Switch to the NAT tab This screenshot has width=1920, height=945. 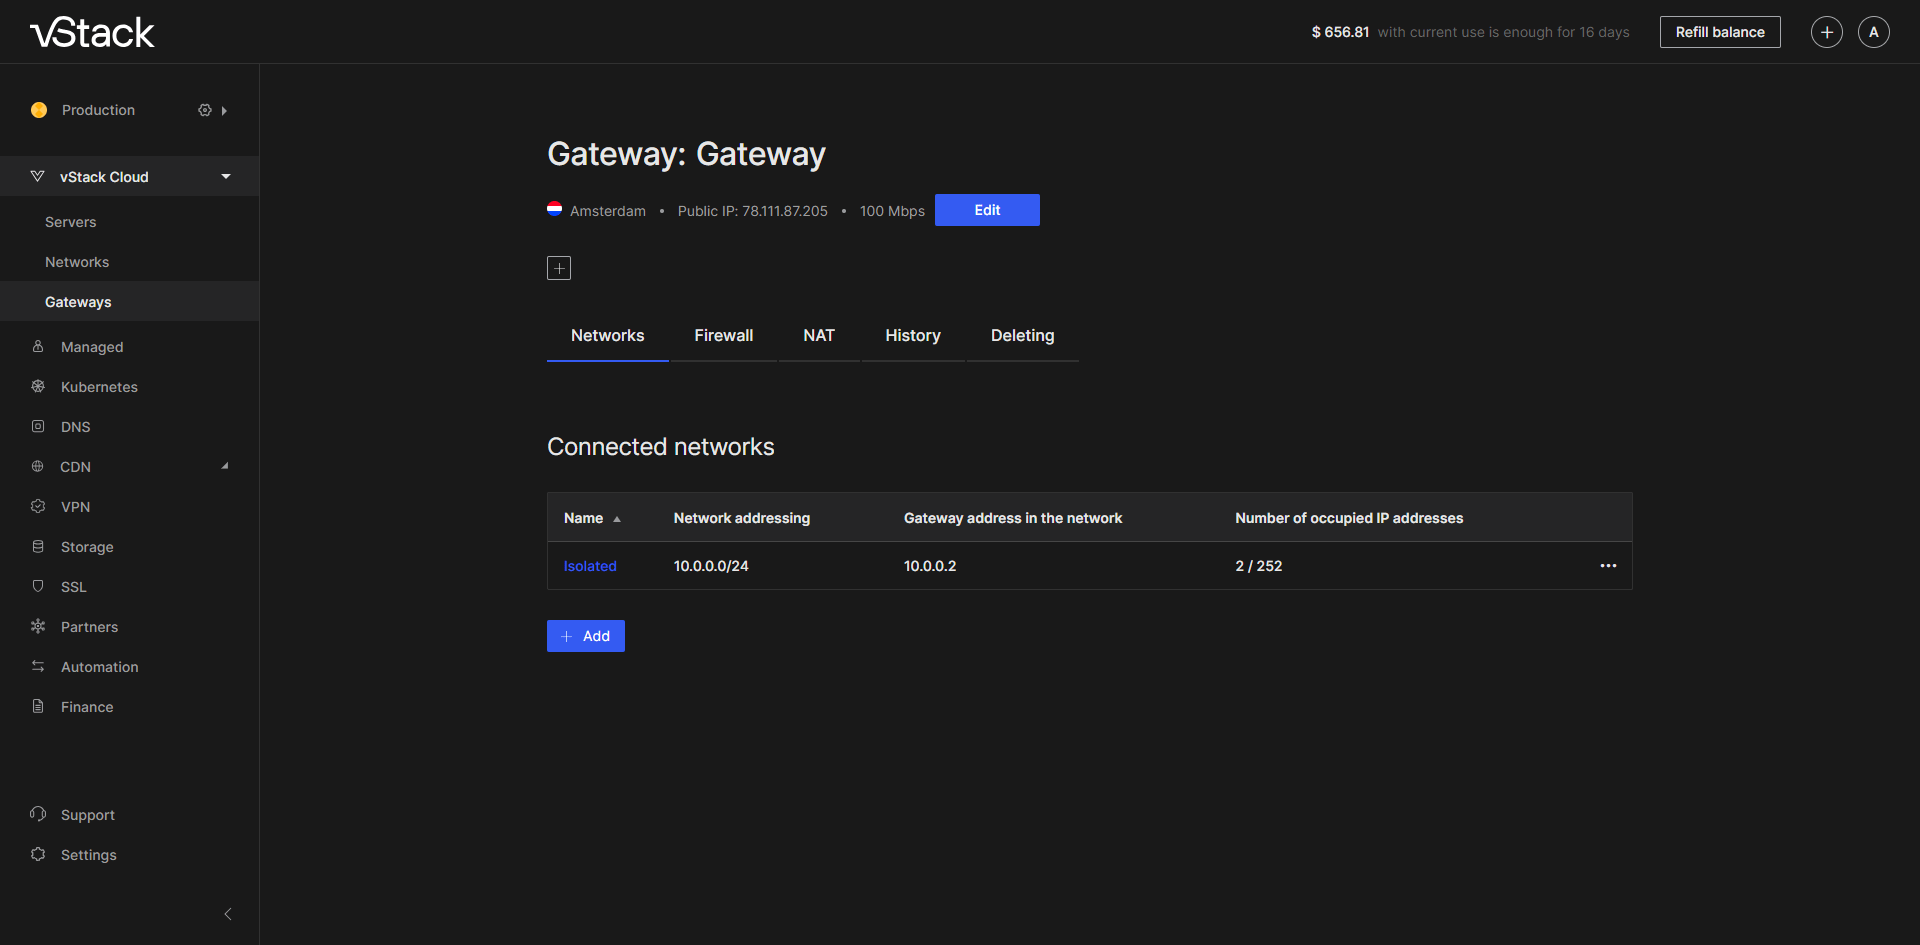click(818, 336)
